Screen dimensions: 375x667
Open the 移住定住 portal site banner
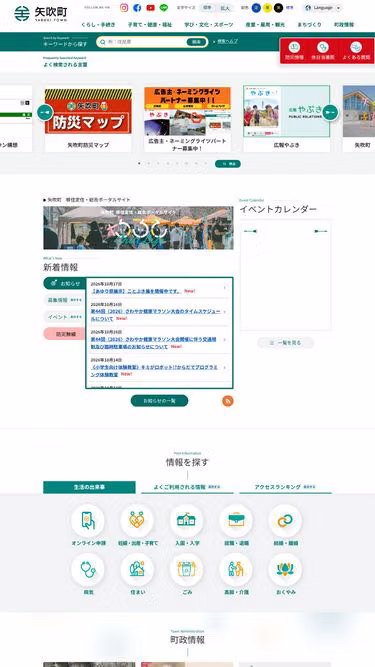(138, 228)
